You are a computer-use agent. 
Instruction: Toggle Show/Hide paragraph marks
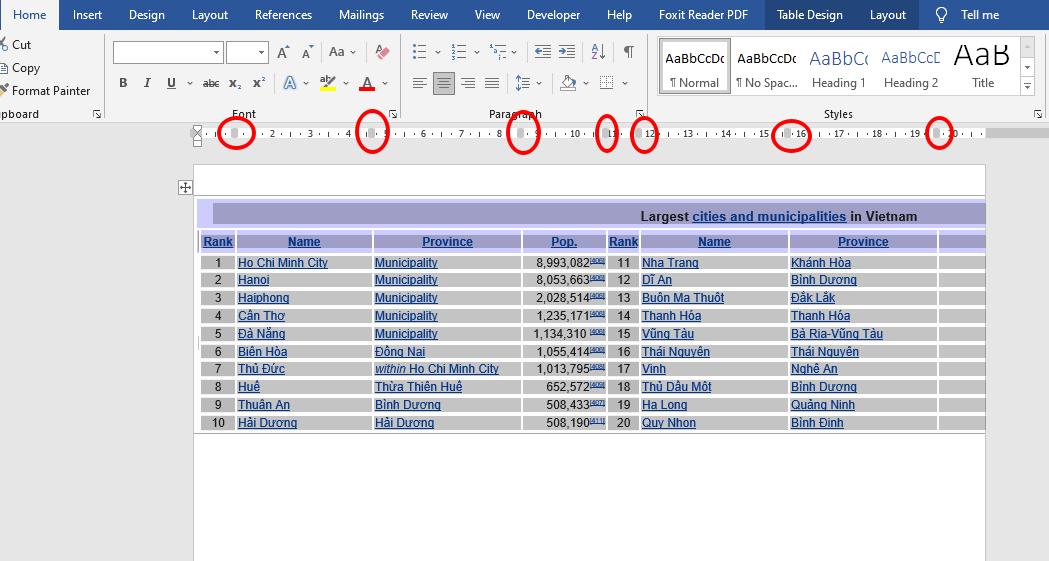[x=628, y=52]
